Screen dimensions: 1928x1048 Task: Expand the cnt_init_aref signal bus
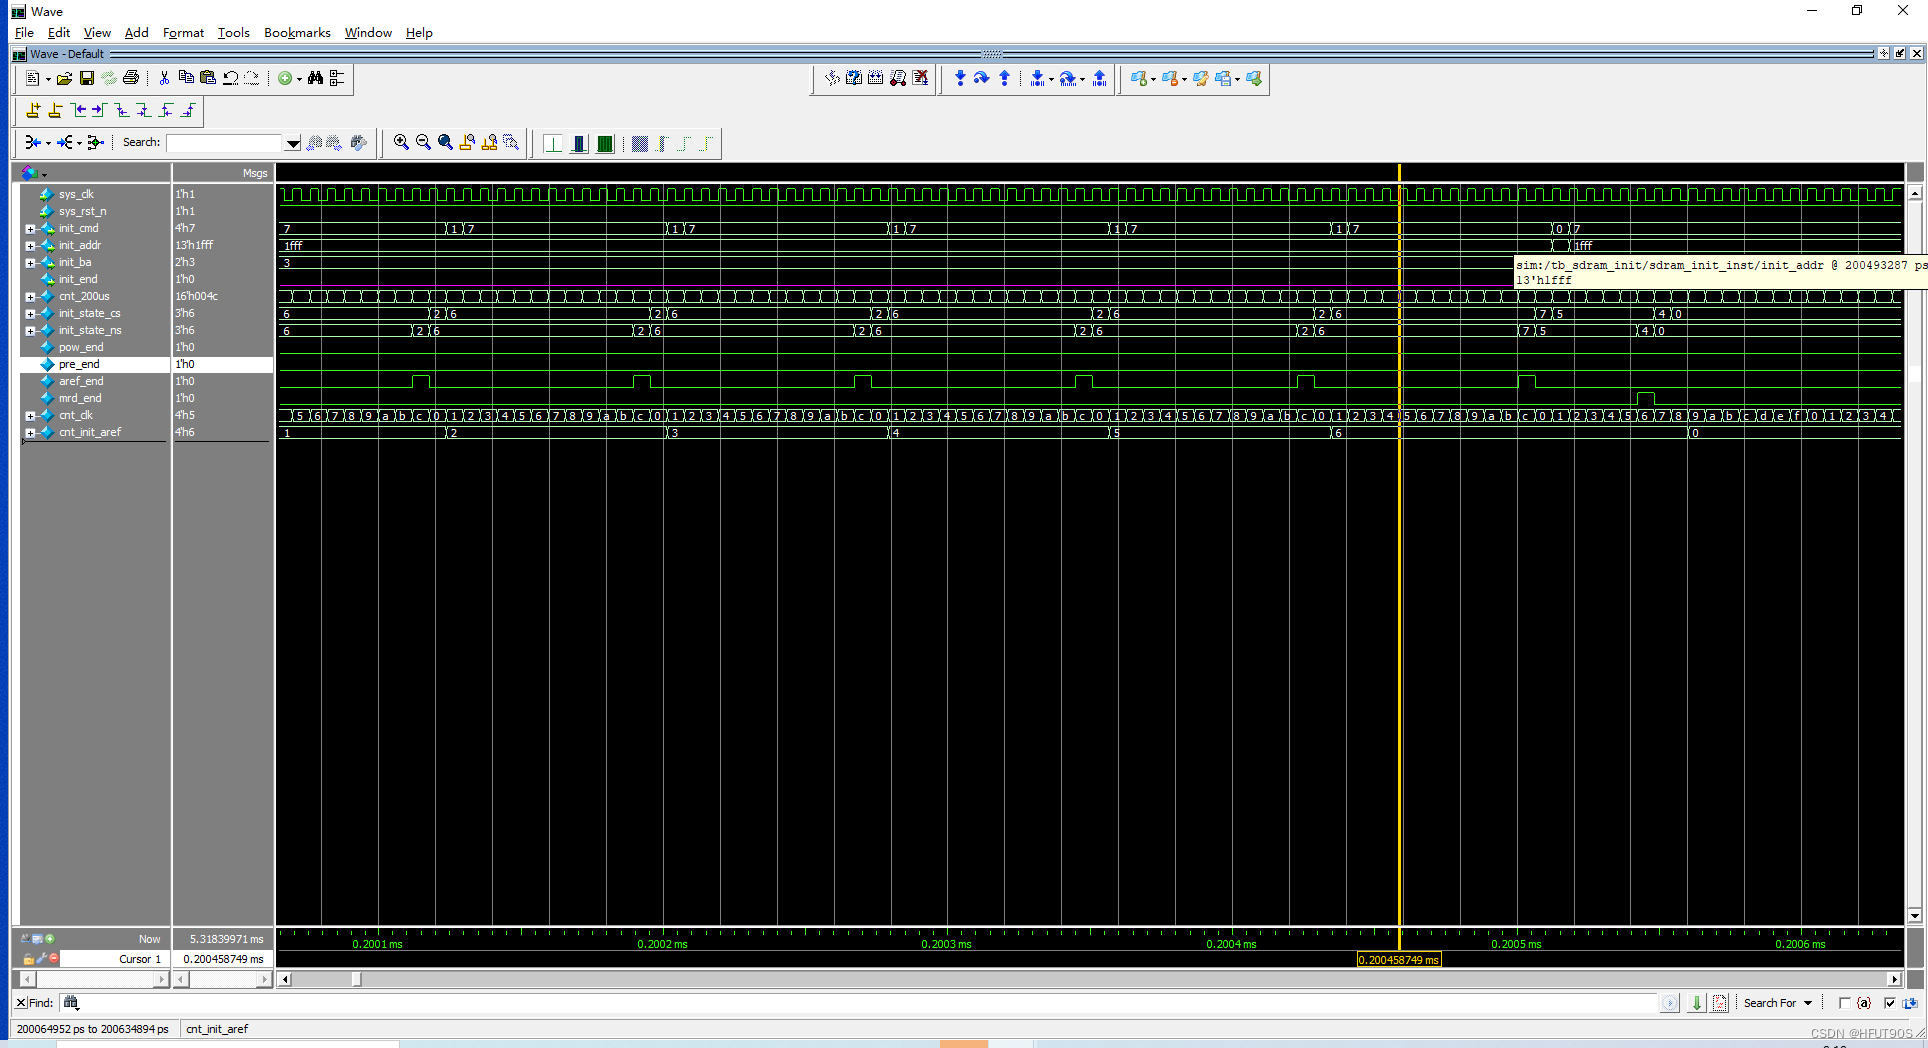point(30,433)
